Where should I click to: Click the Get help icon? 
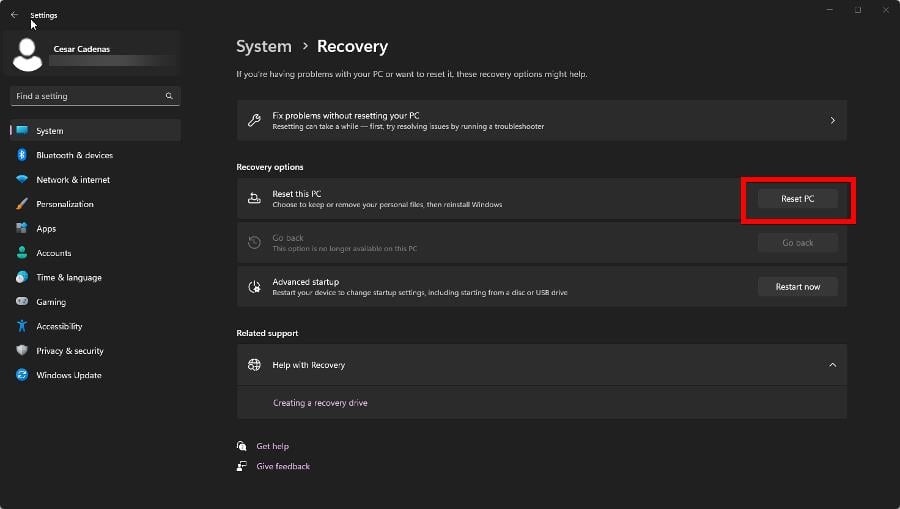242,446
